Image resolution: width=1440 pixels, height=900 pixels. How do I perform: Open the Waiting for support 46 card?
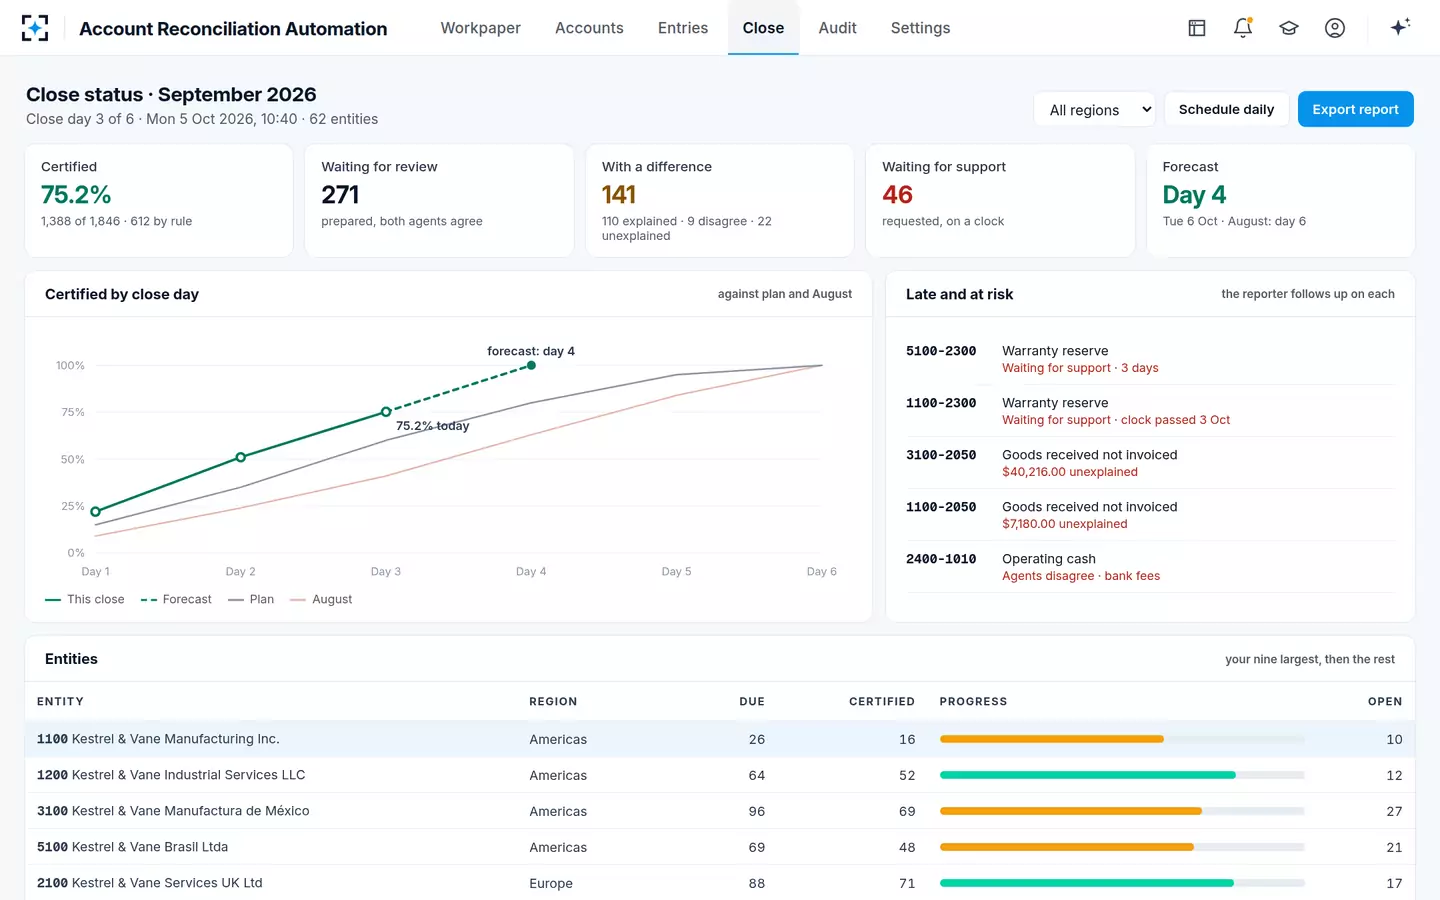click(x=1000, y=201)
